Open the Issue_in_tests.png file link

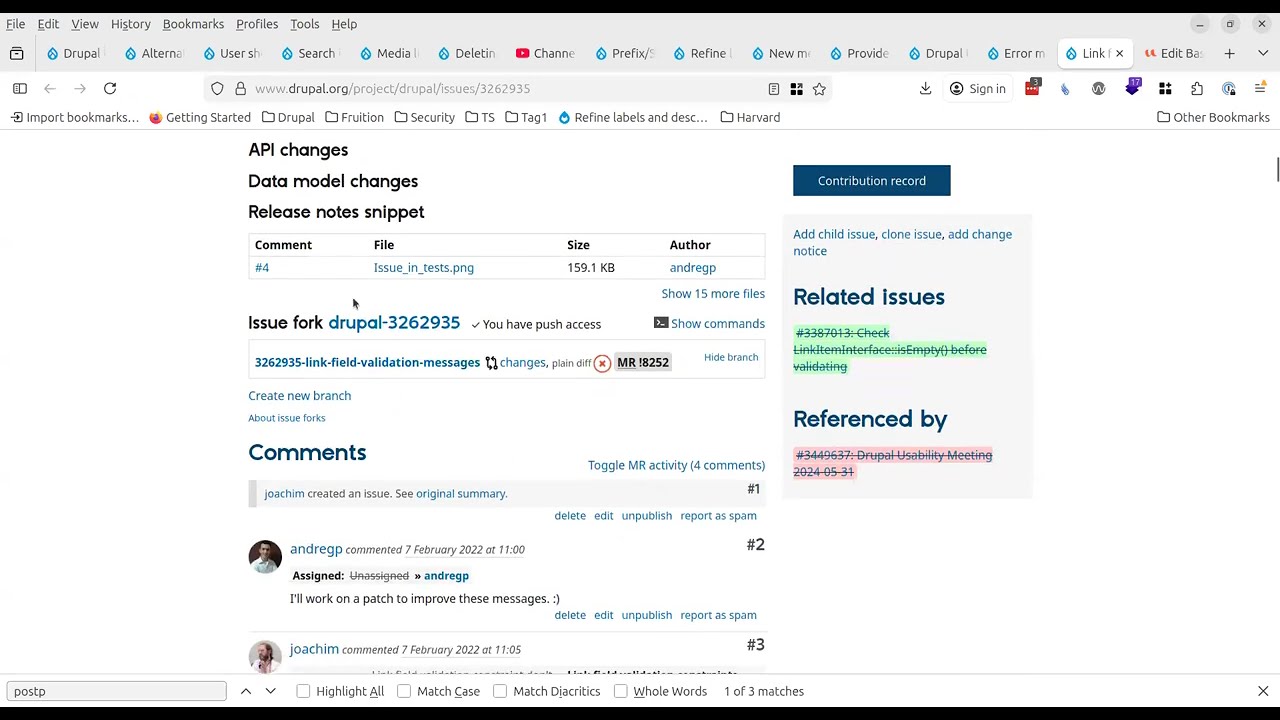pyautogui.click(x=424, y=267)
